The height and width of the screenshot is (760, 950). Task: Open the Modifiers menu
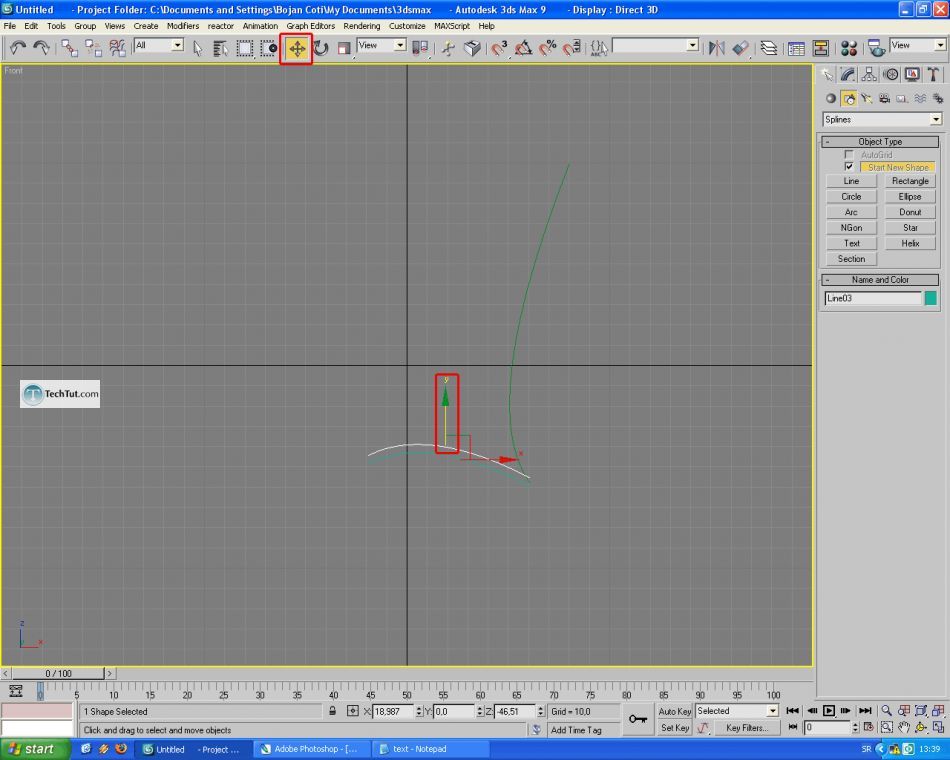pyautogui.click(x=182, y=26)
